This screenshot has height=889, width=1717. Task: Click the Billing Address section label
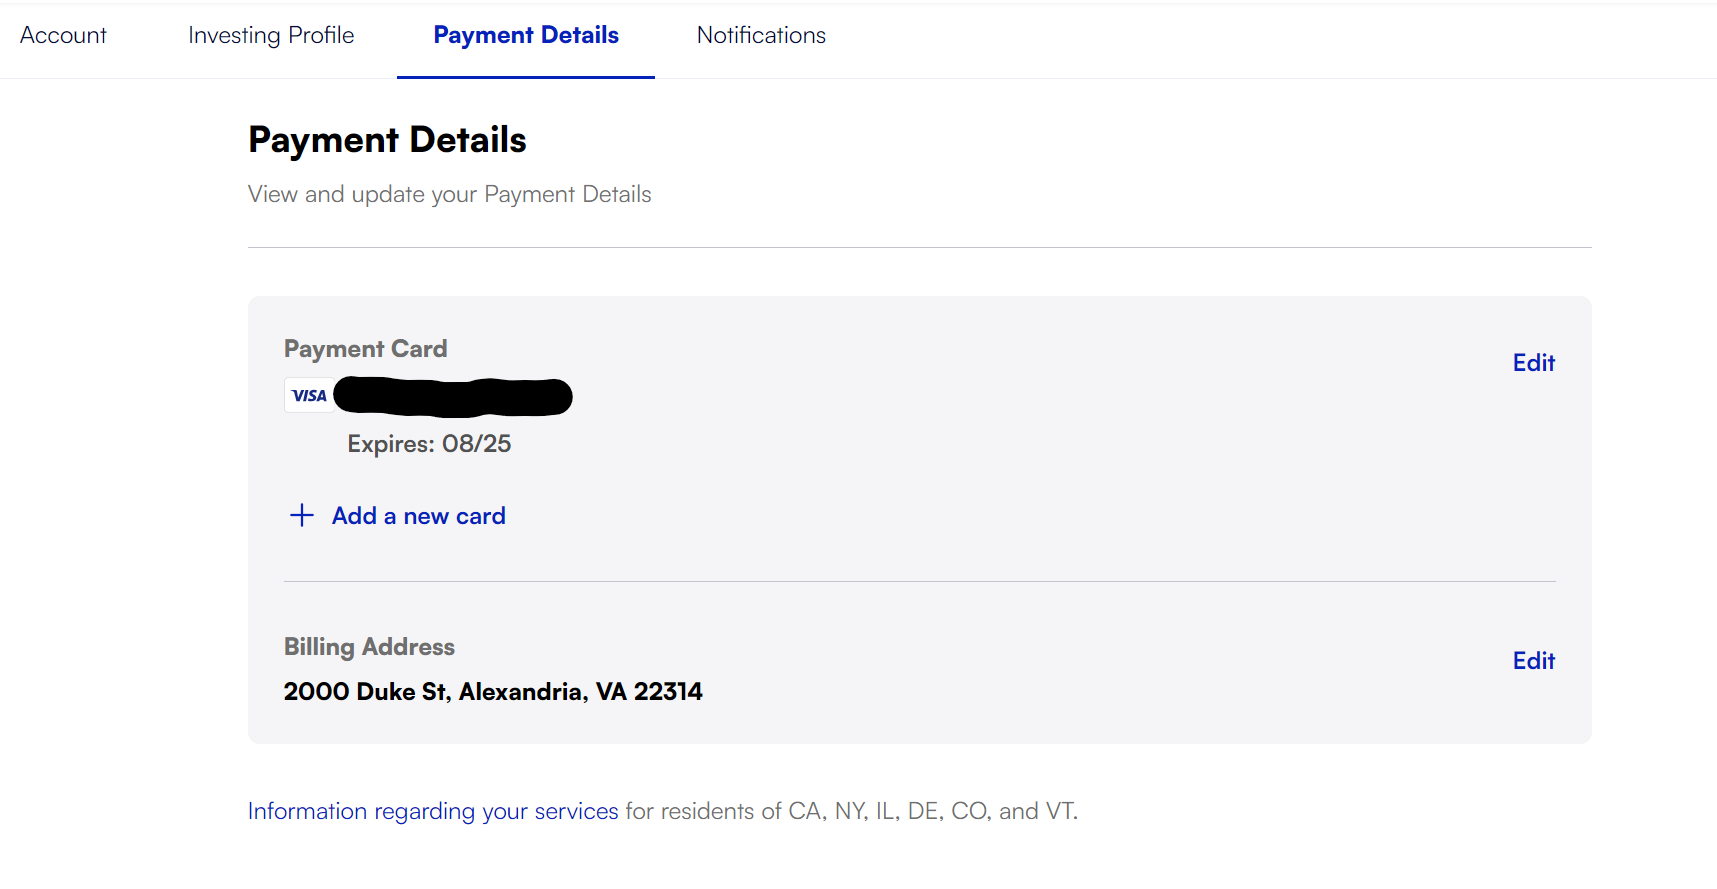tap(369, 647)
